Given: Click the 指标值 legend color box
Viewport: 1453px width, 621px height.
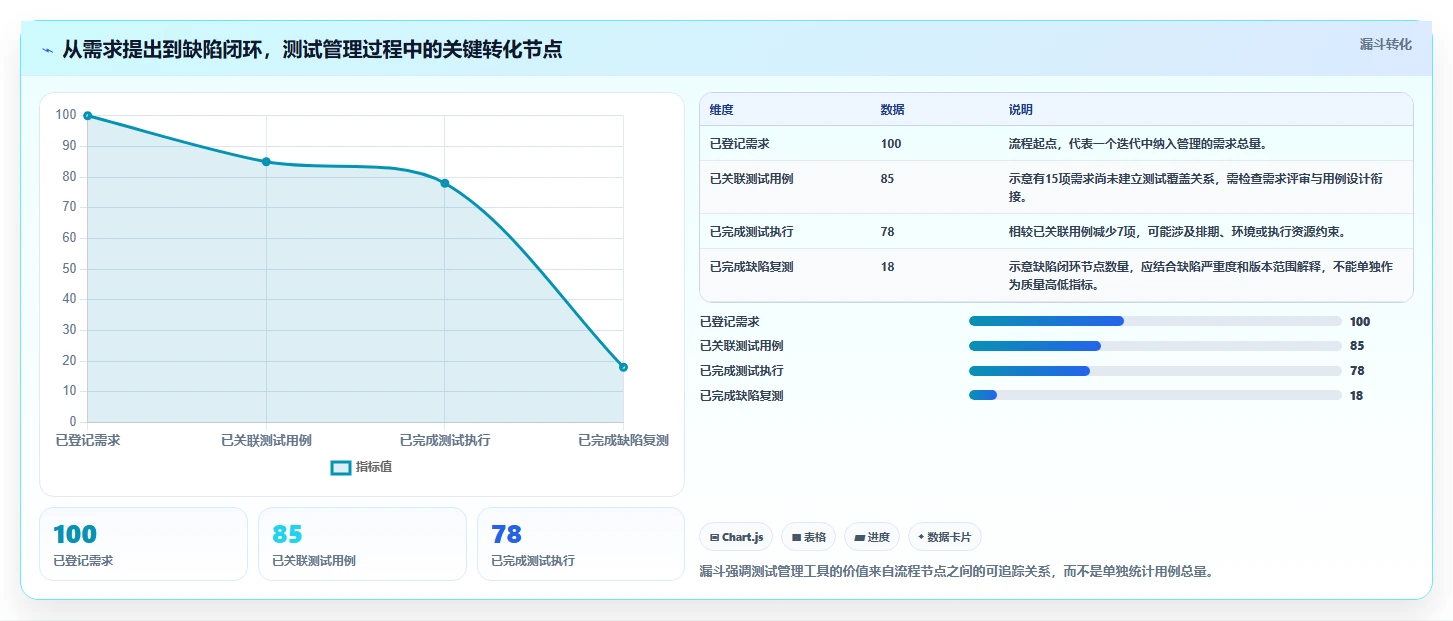Looking at the screenshot, I should tap(340, 467).
